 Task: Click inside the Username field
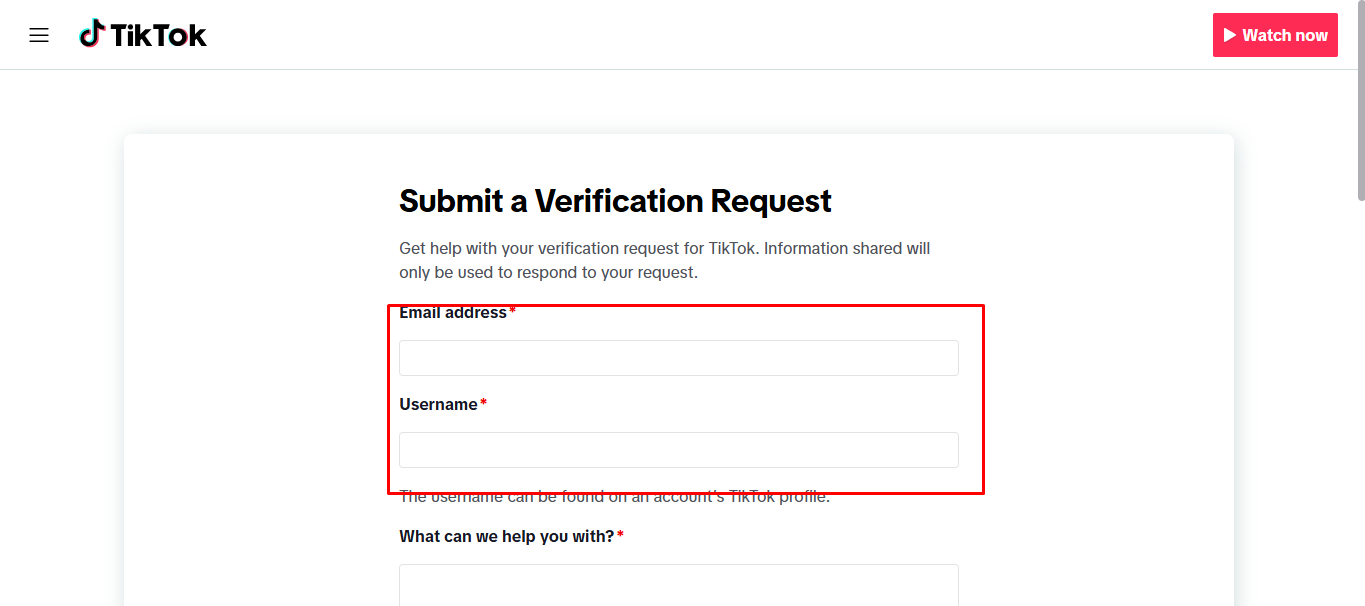[x=678, y=449]
